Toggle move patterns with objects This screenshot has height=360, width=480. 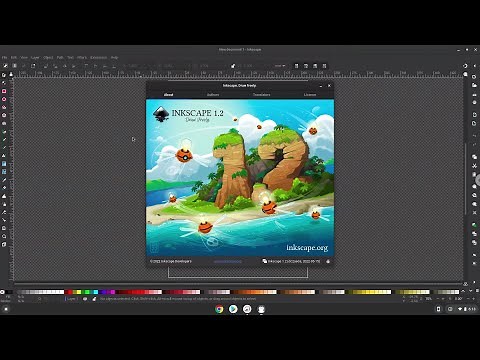pos(324,66)
